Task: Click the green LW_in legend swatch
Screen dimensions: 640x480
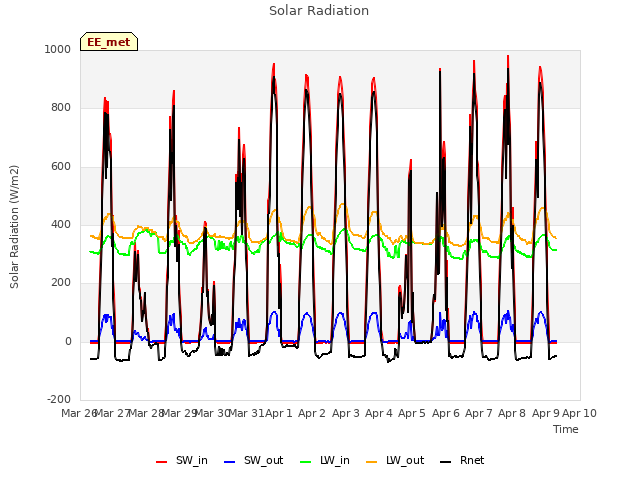Action: coord(306,462)
